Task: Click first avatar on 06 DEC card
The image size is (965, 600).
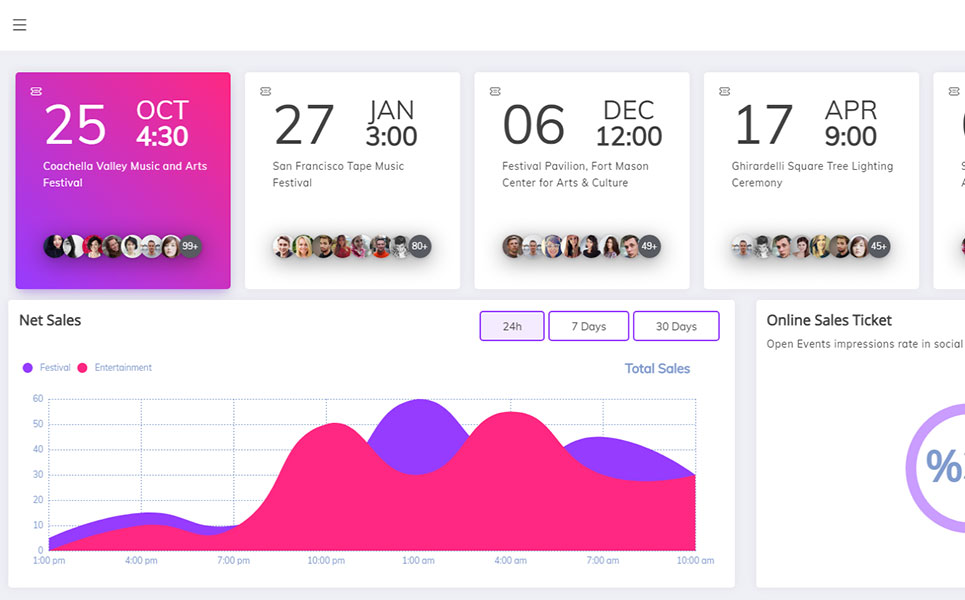Action: pos(513,246)
